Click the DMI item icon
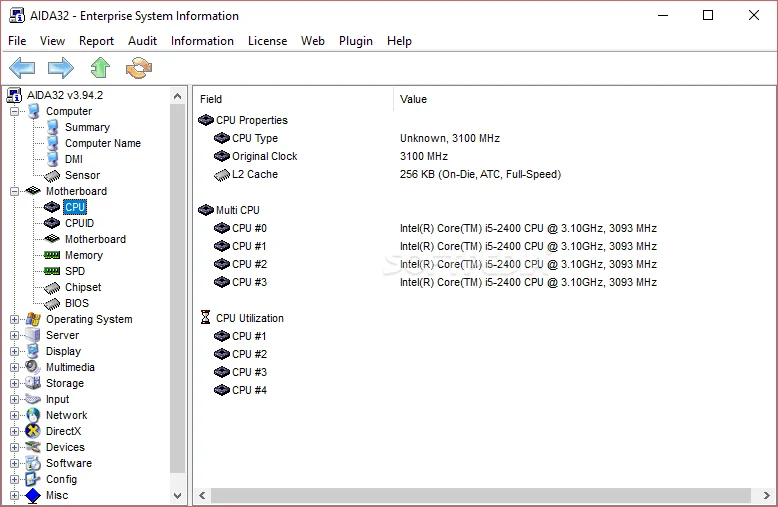 [x=53, y=159]
